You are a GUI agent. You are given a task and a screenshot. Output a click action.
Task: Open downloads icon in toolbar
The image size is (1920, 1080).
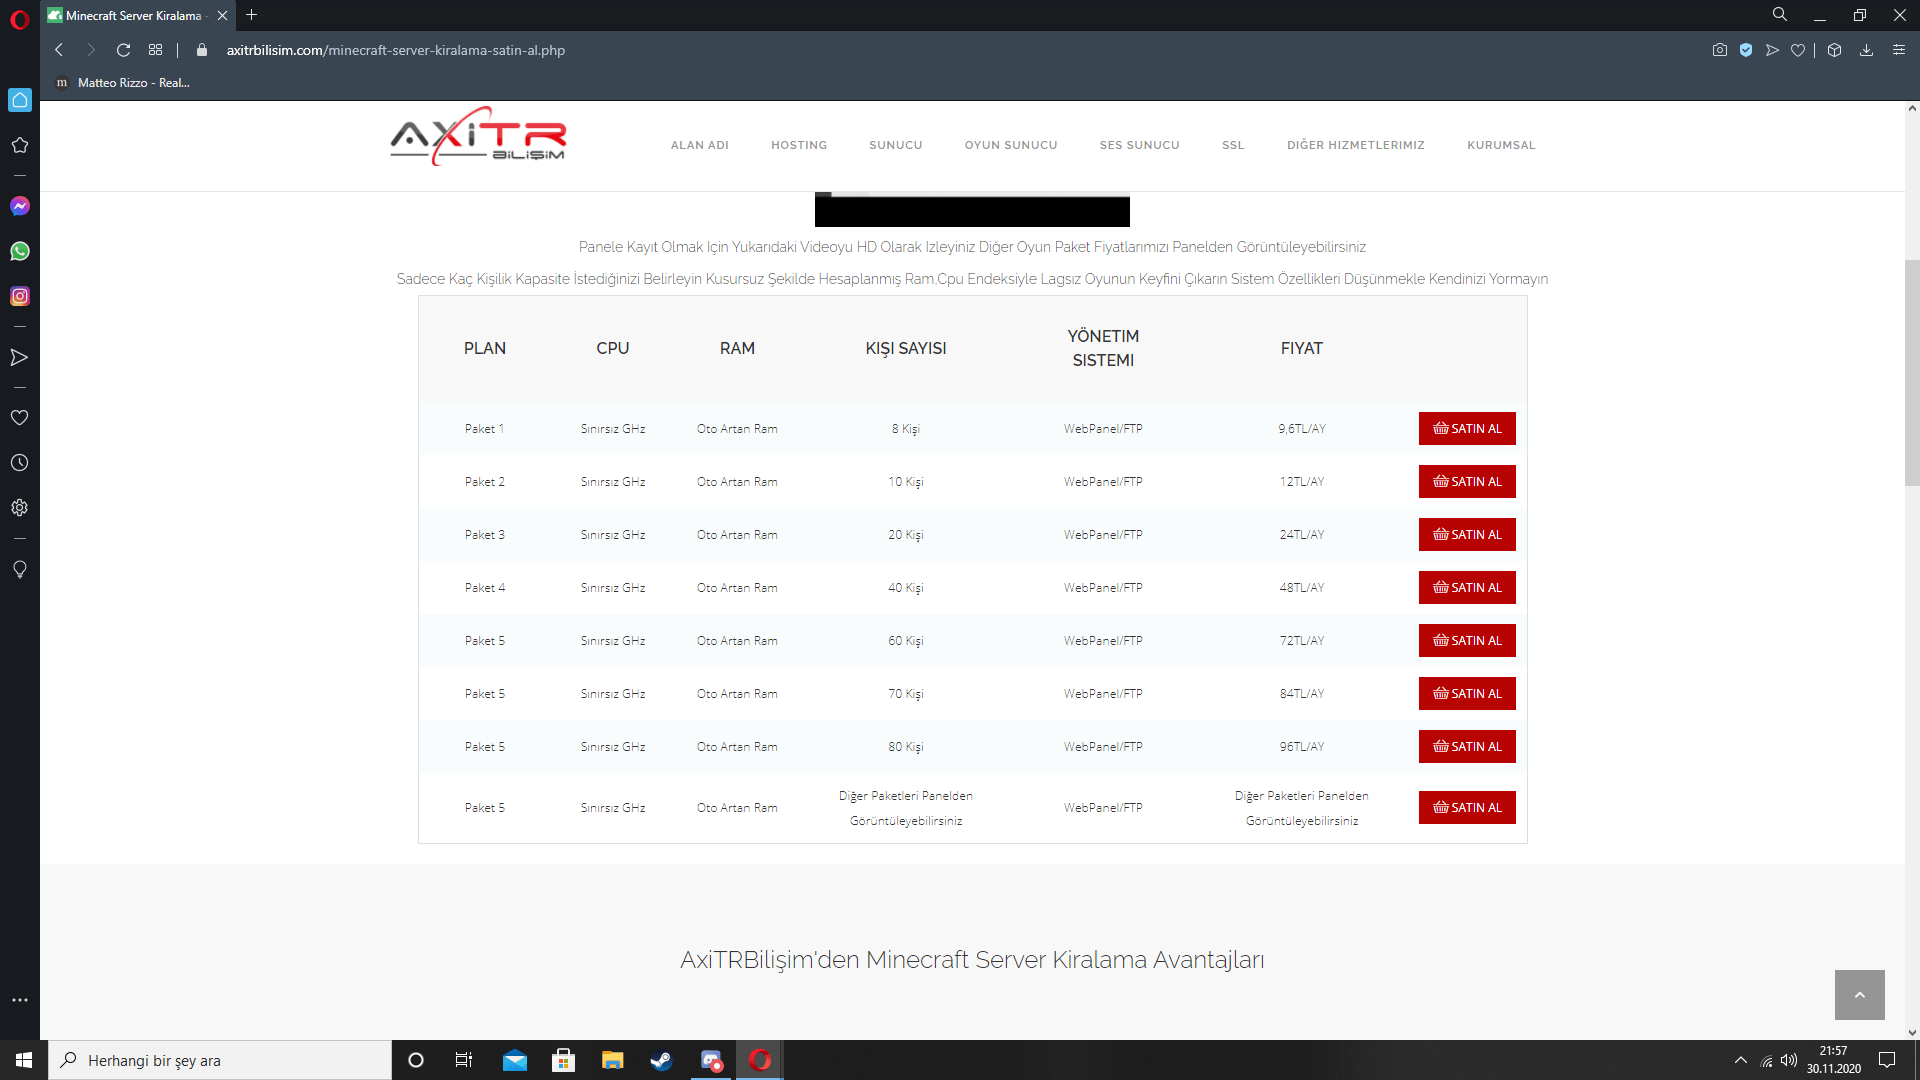1866,50
